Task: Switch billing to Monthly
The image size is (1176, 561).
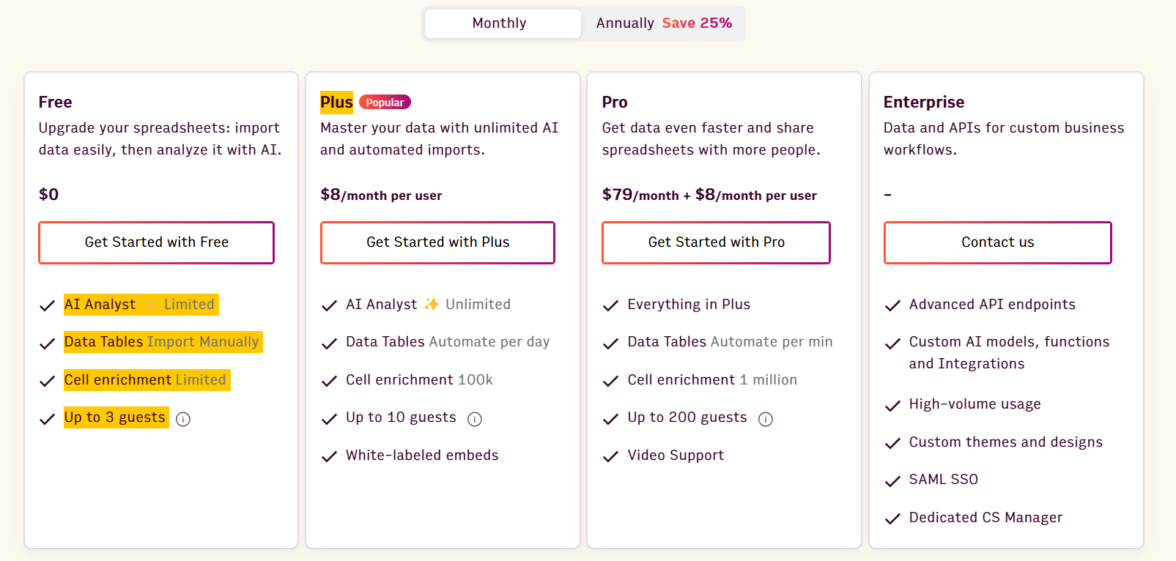Action: [501, 23]
